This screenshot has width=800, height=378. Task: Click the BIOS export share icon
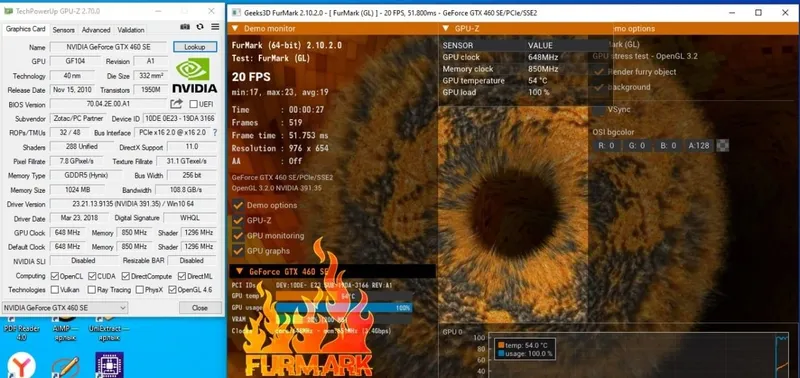(x=177, y=104)
